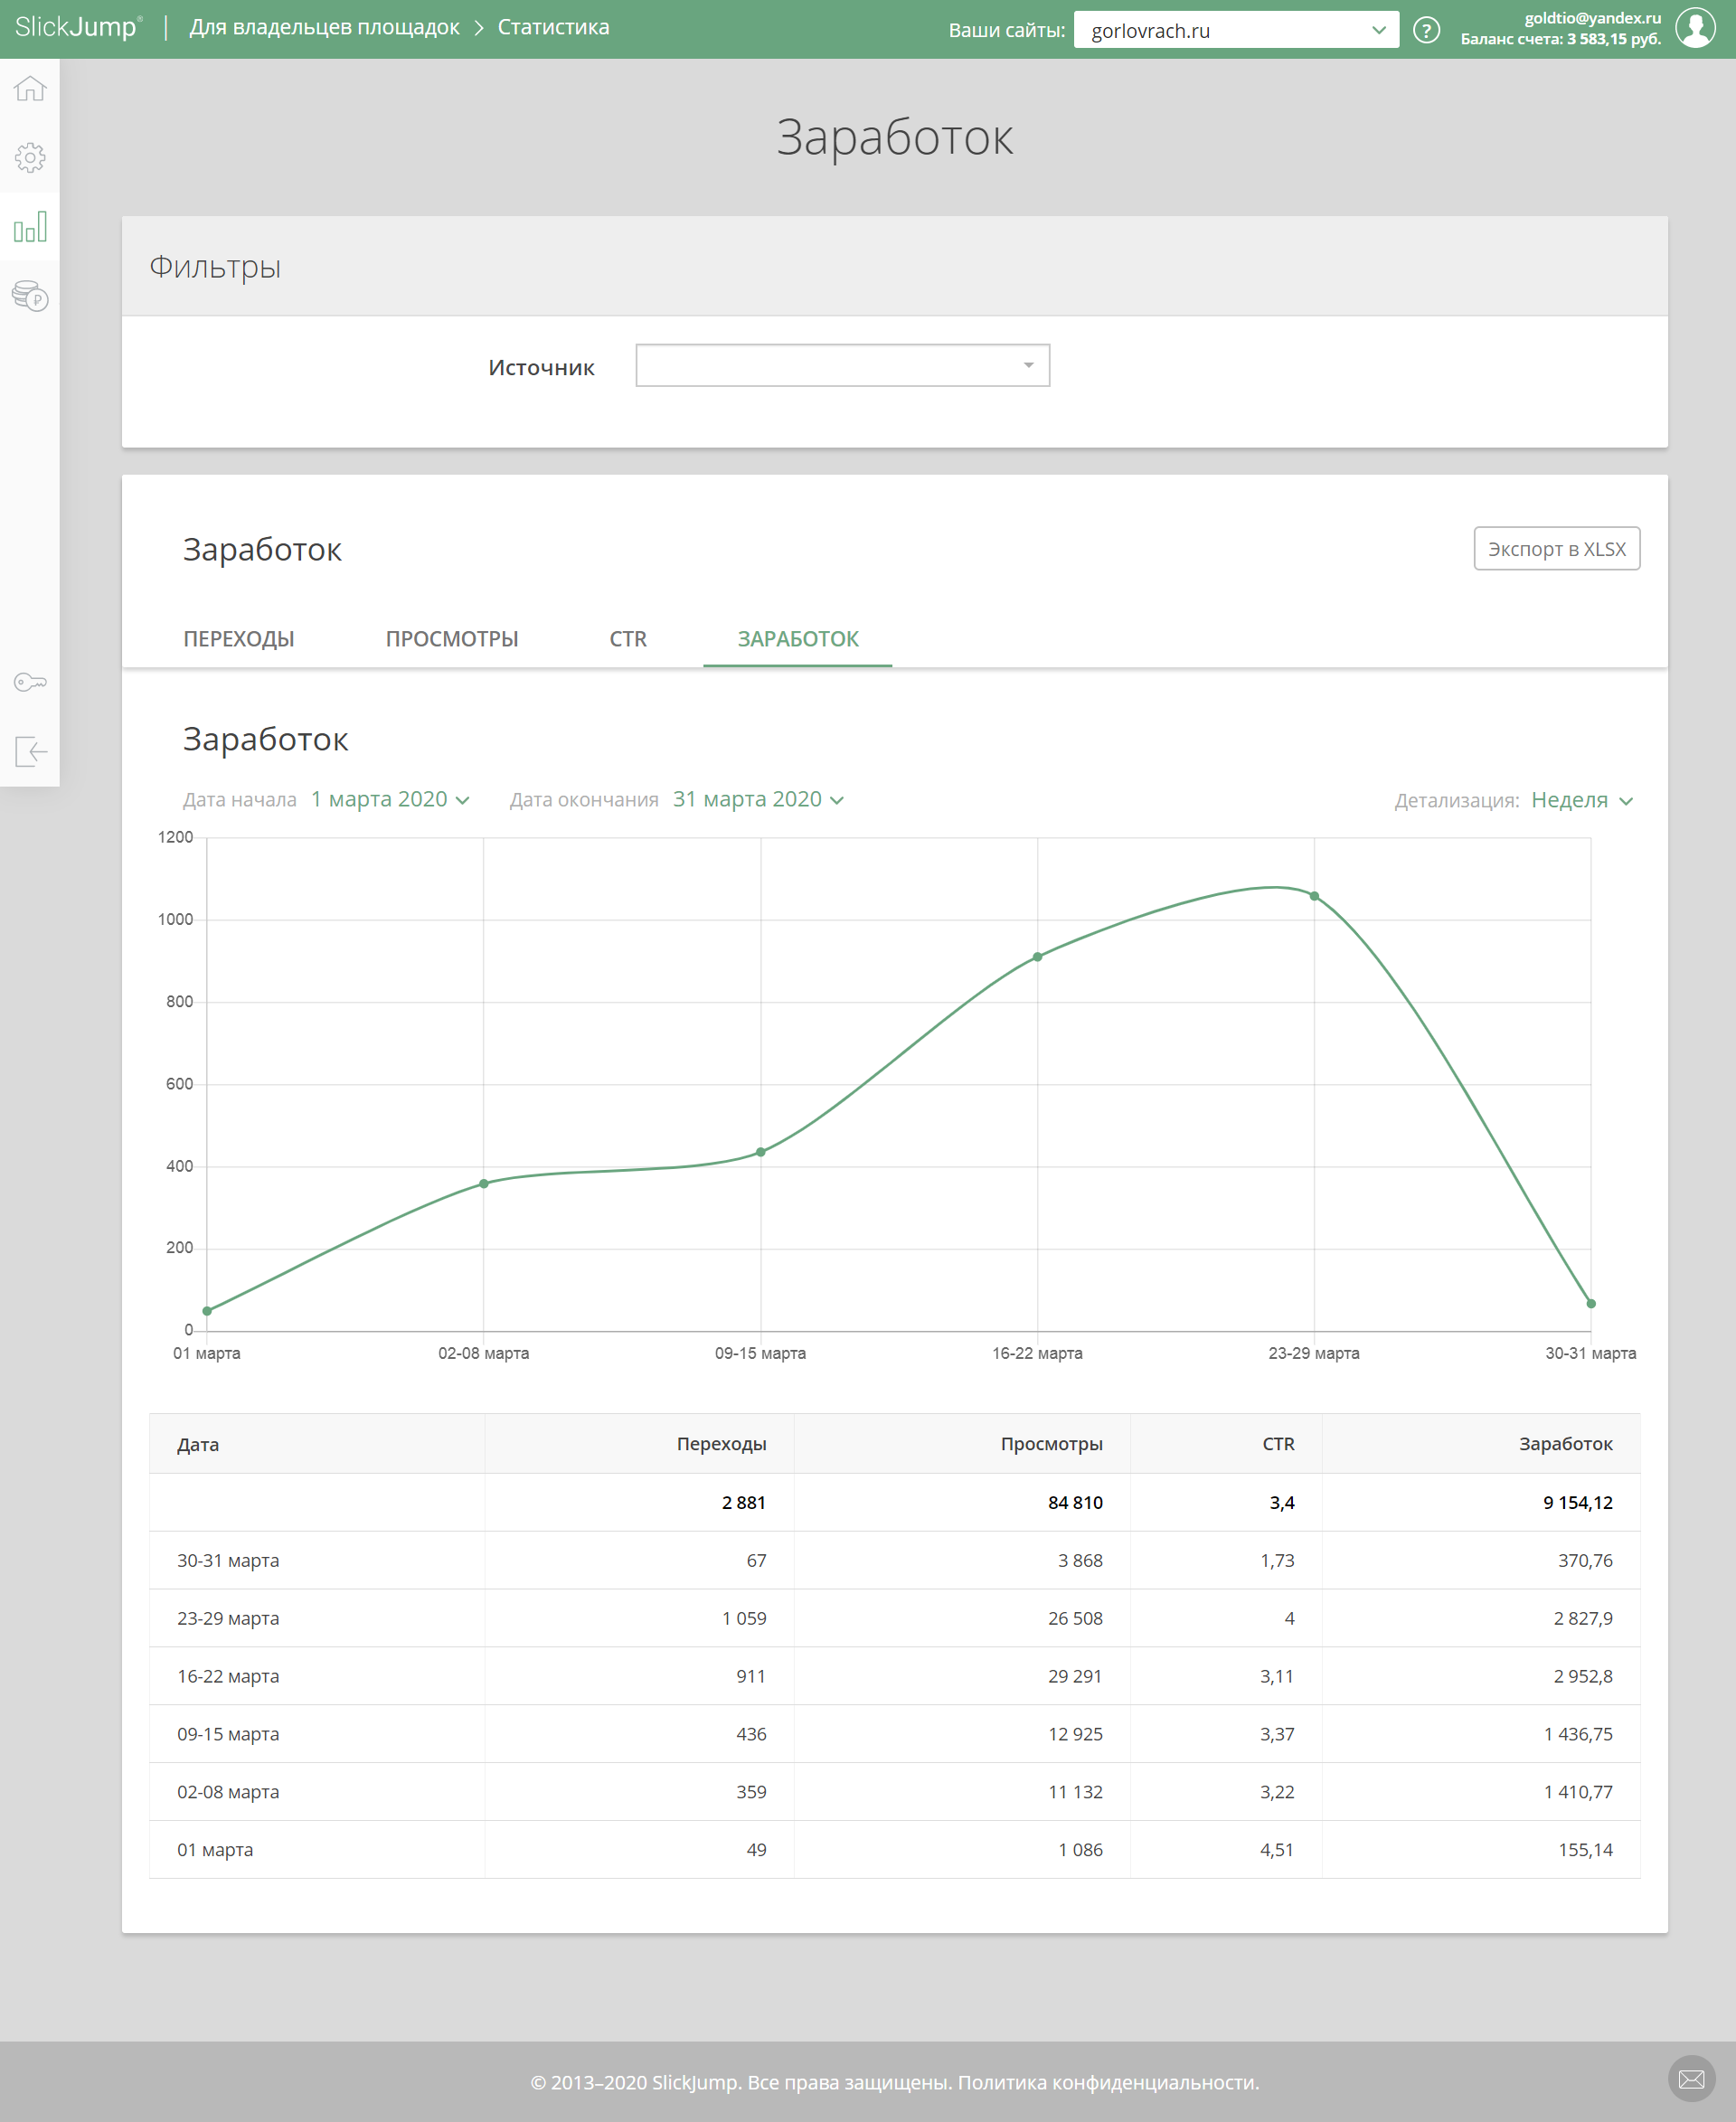This screenshot has height=2122, width=1736.
Task: Click views value 26 508
Action: pyautogui.click(x=1075, y=1618)
